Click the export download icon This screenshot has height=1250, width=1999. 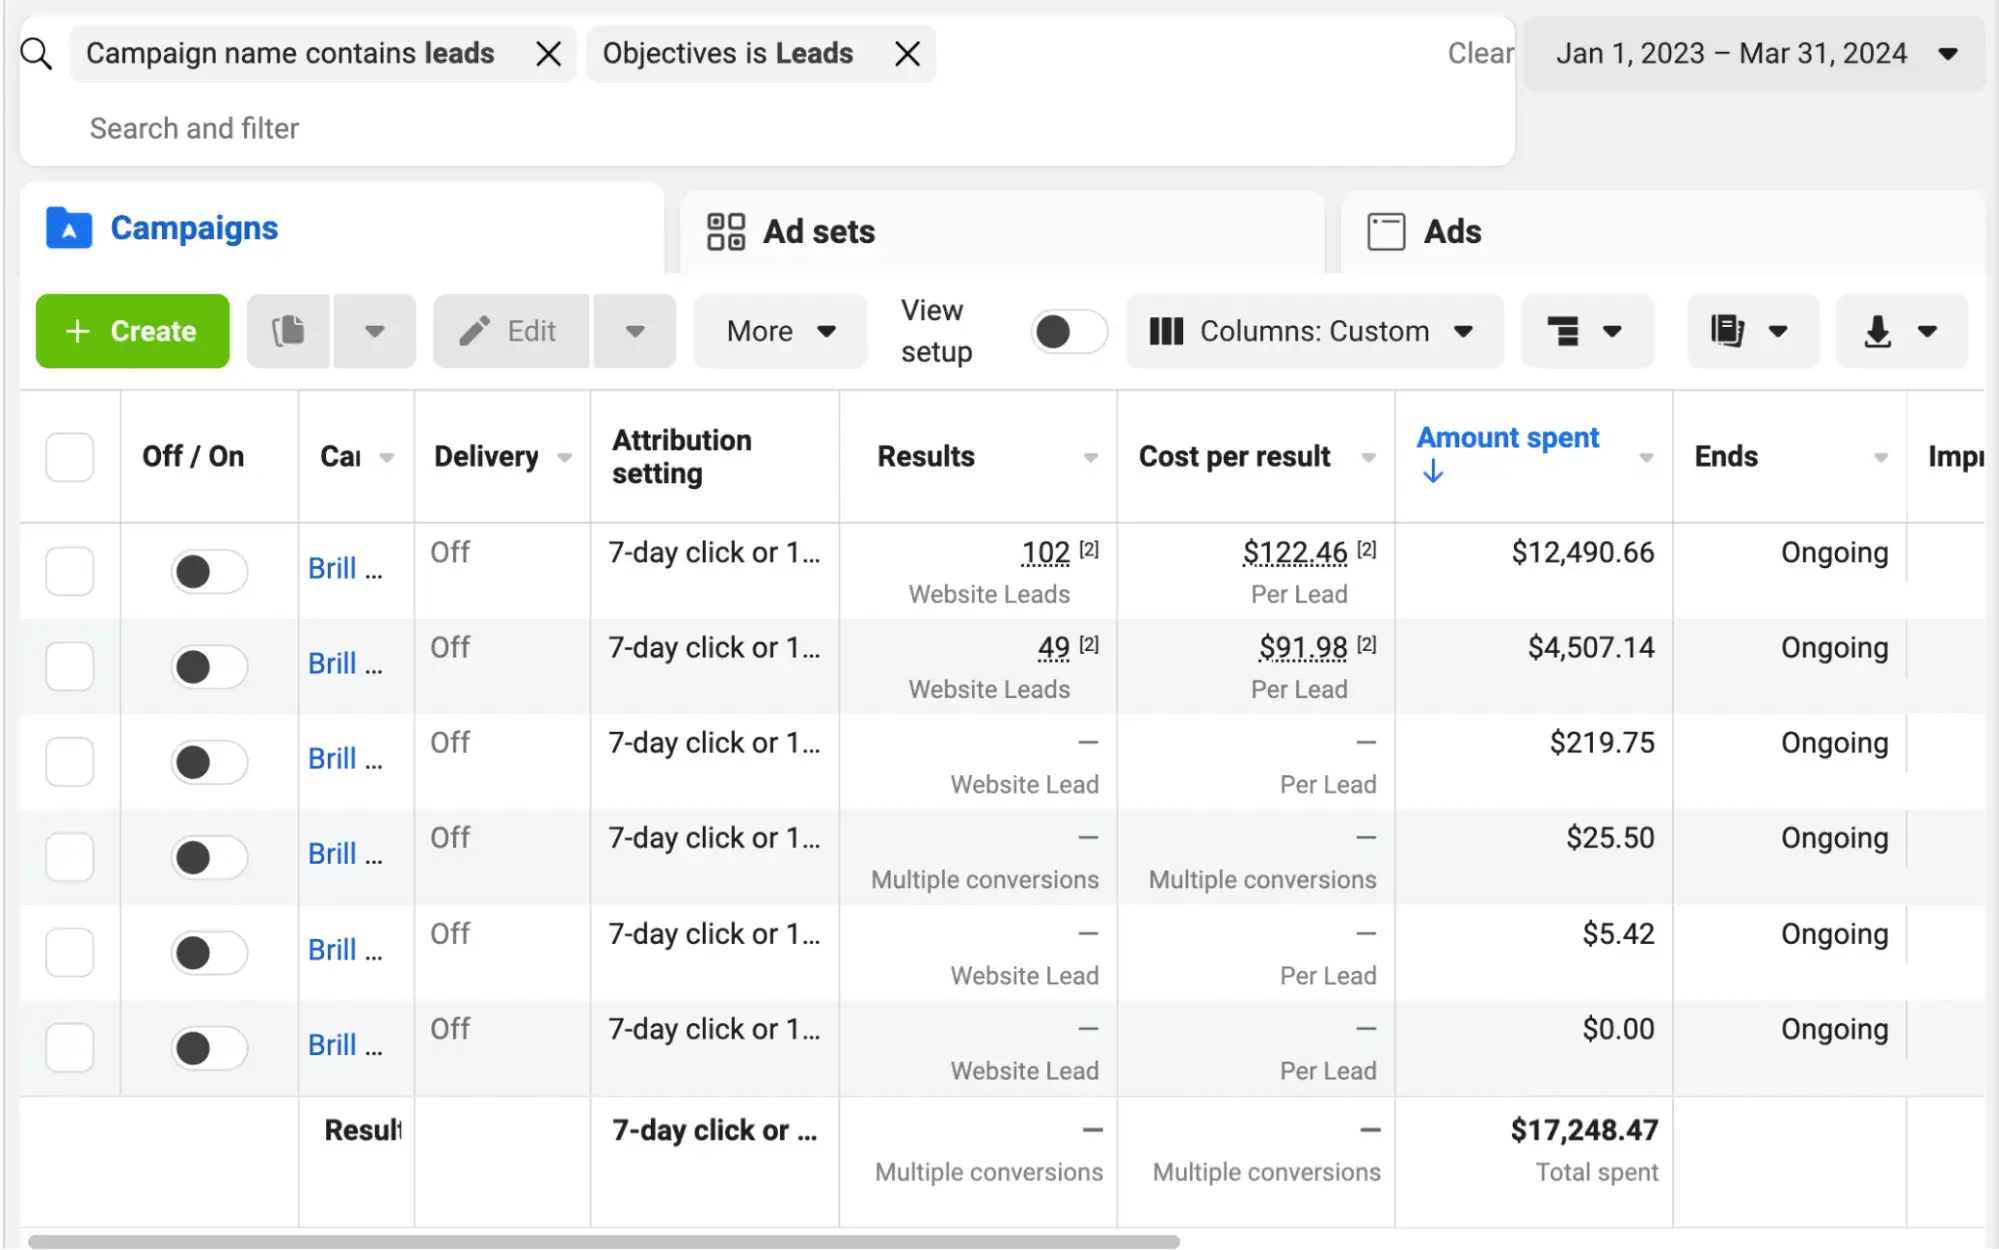click(x=1878, y=331)
